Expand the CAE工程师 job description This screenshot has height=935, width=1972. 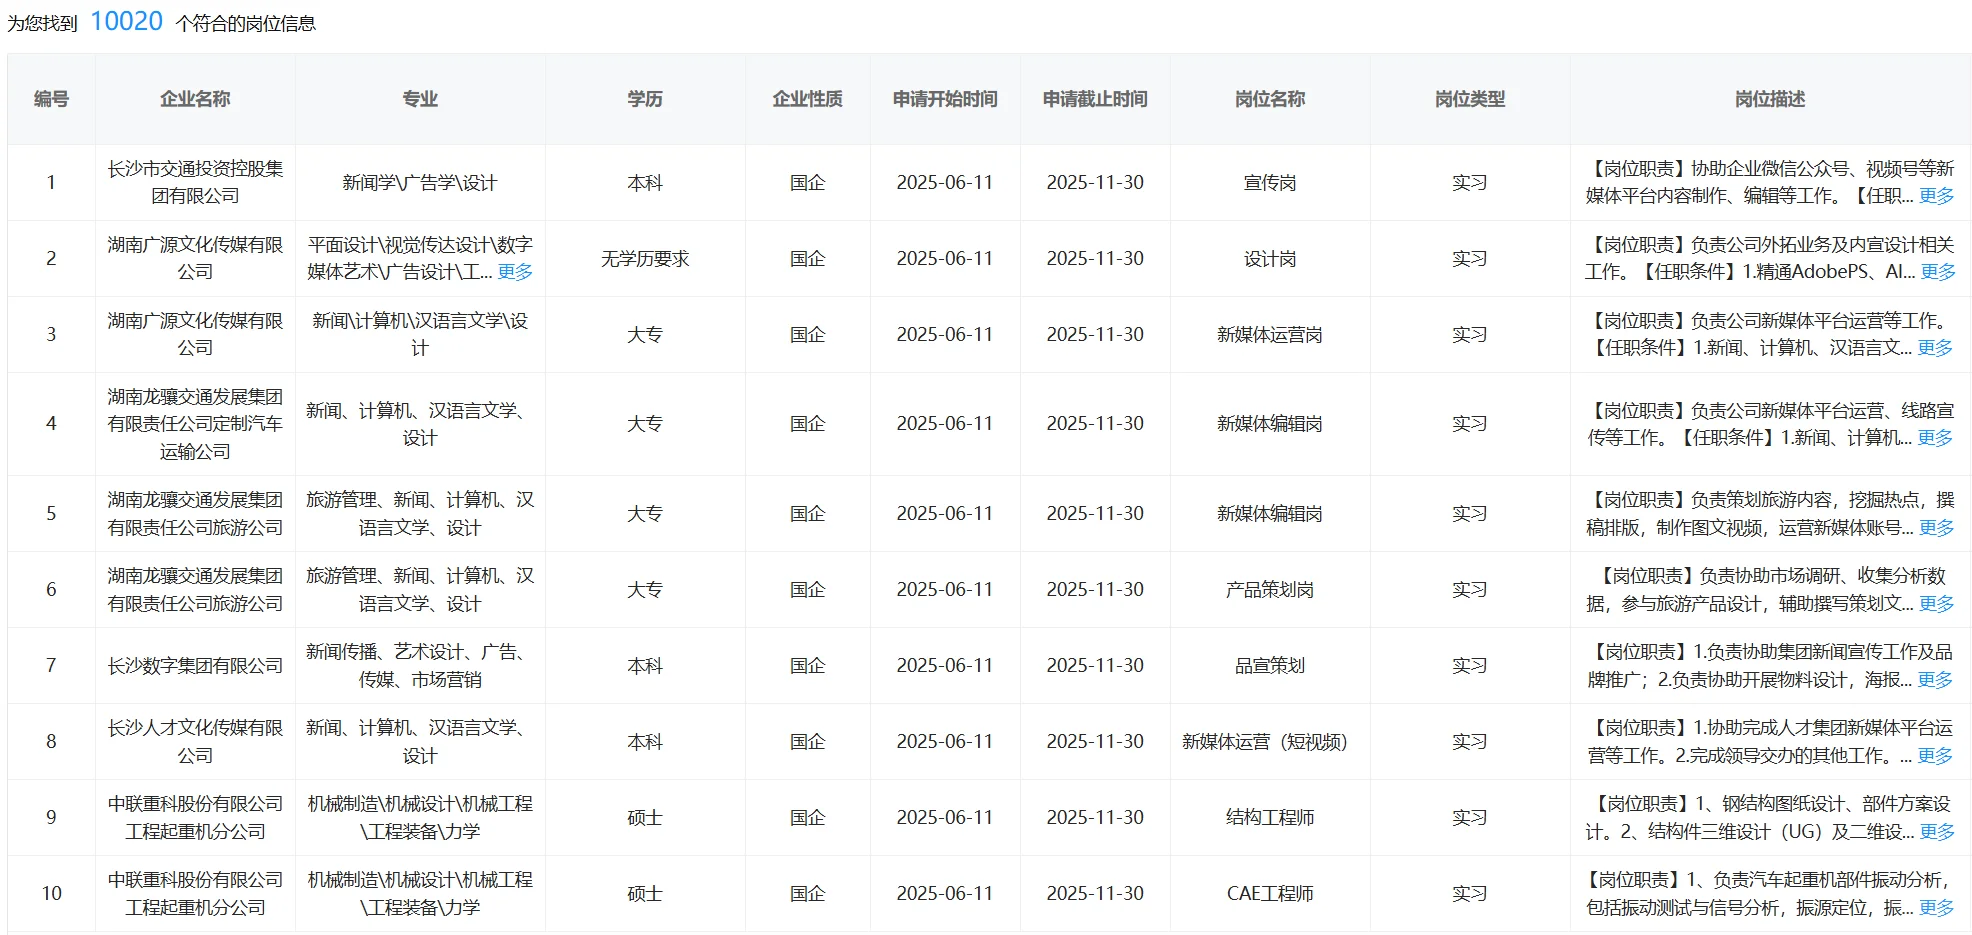coord(1936,910)
